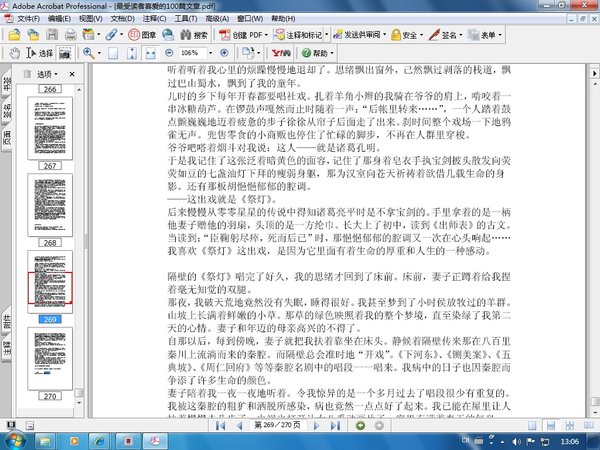Image resolution: width=600 pixels, height=450 pixels.
Task: Open the 编辑(E) menu
Action: (x=59, y=19)
